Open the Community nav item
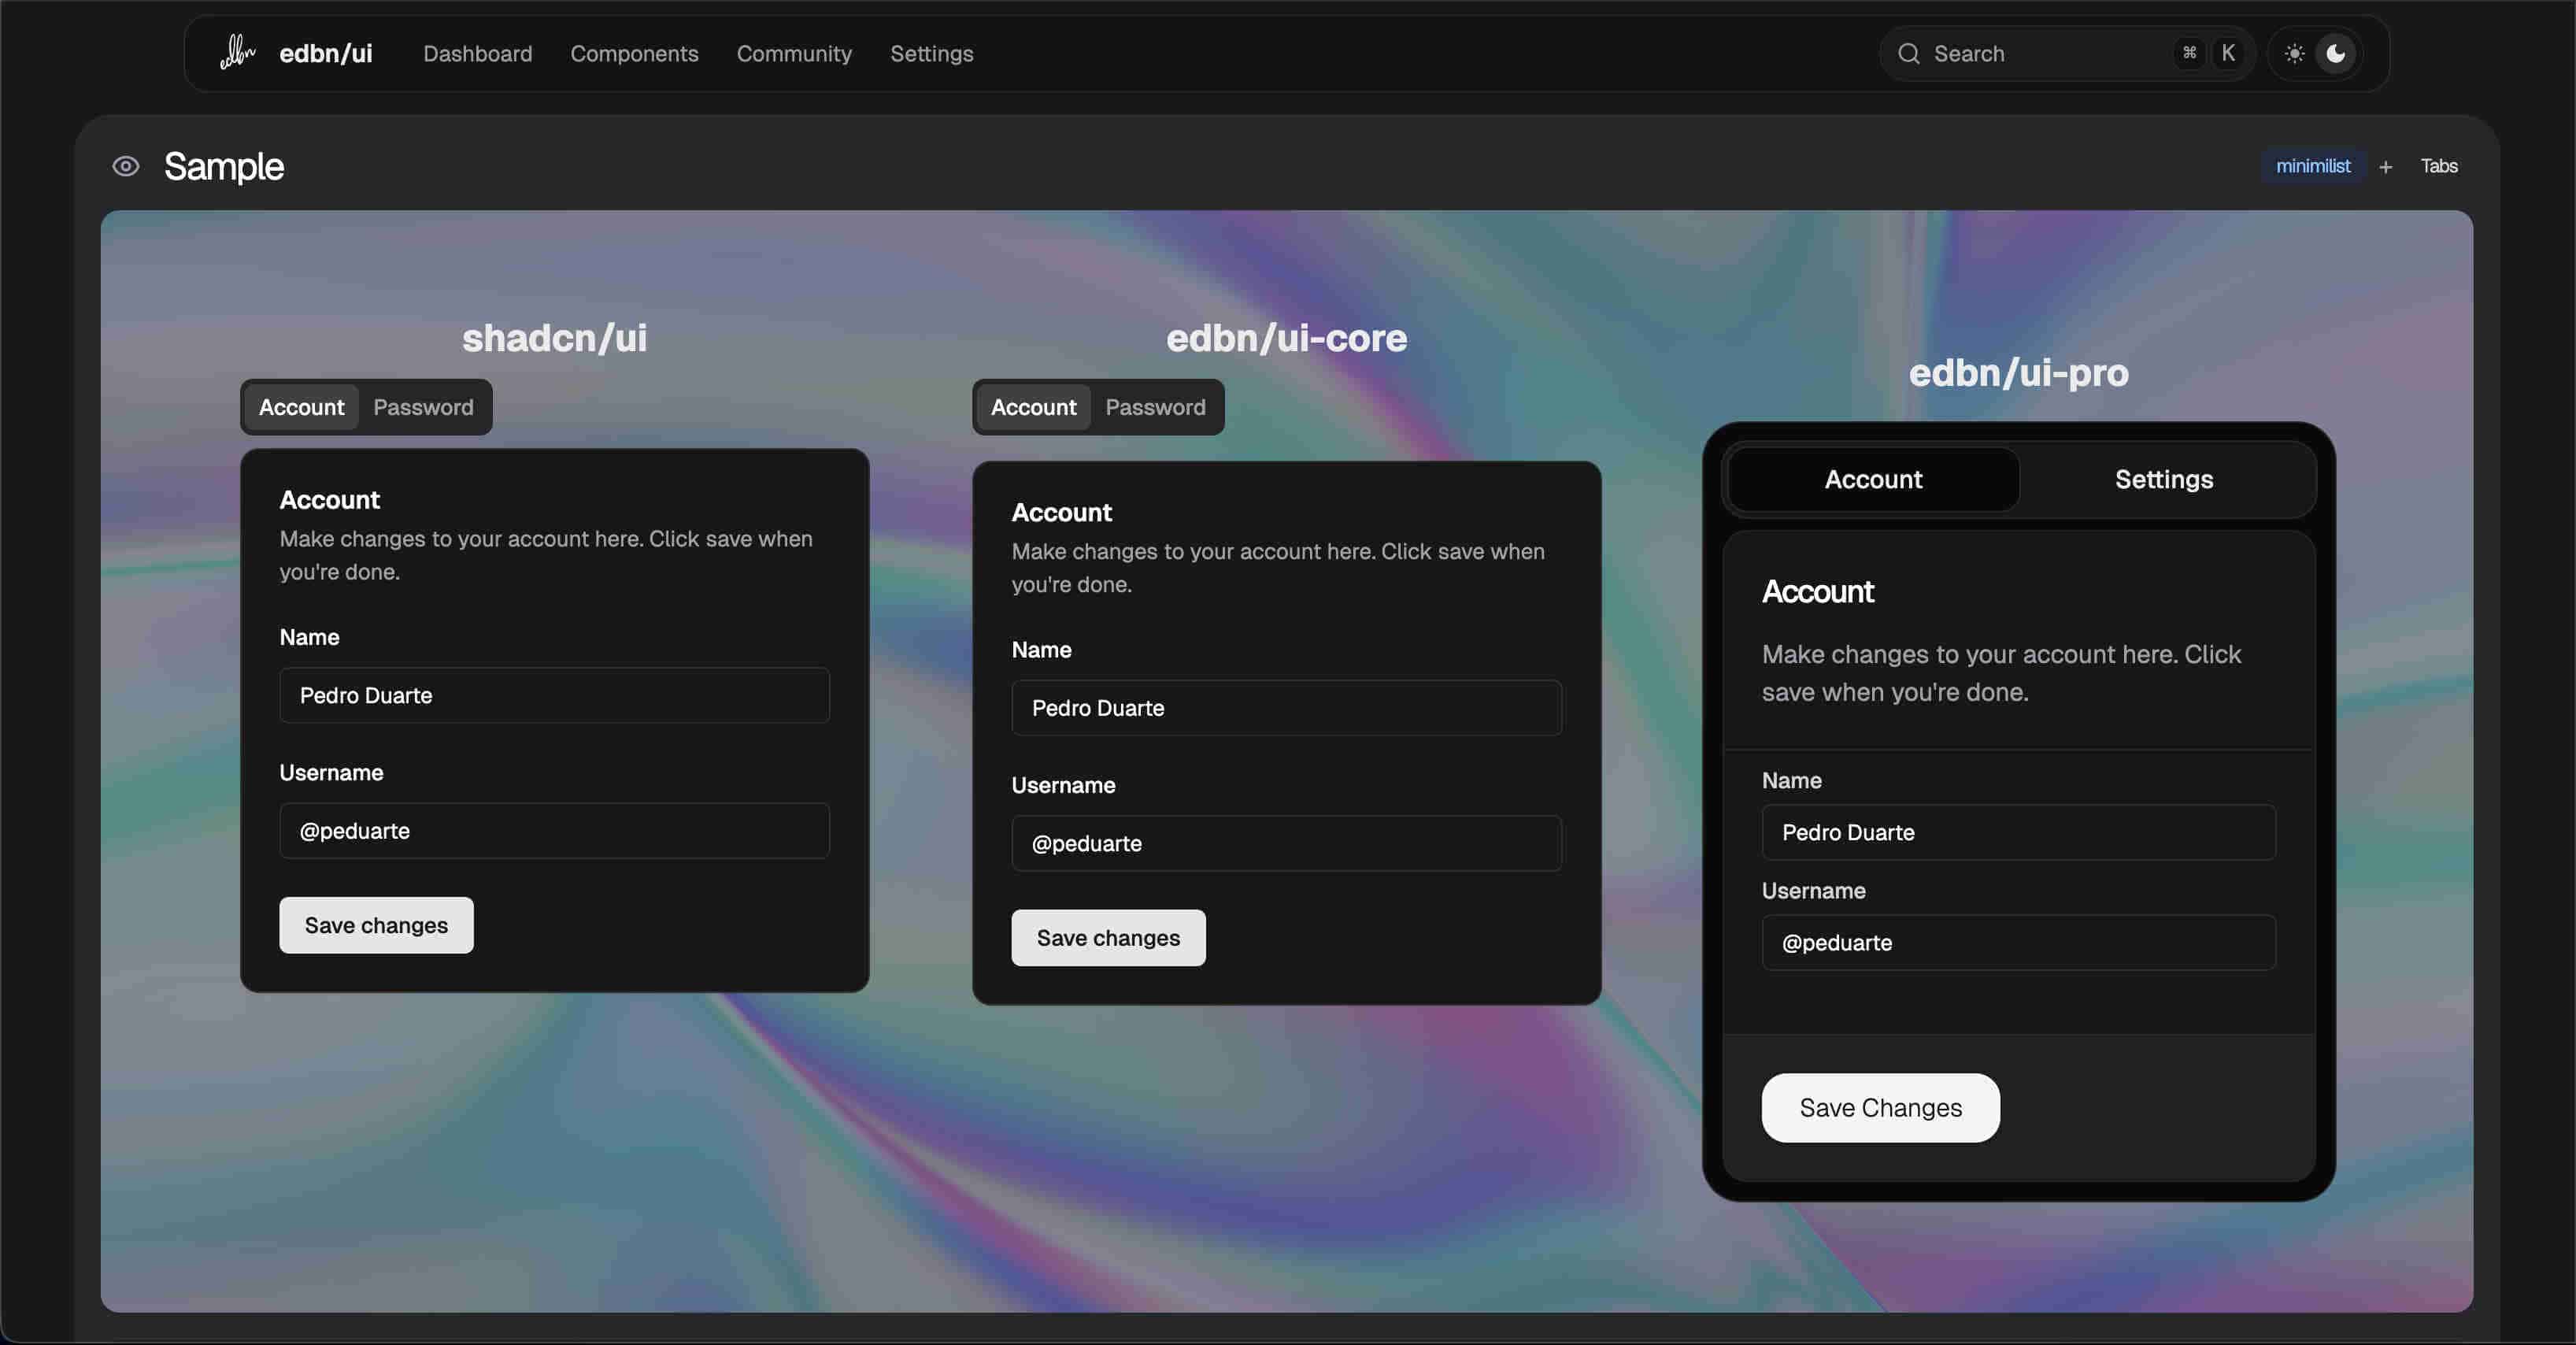The width and height of the screenshot is (2576, 1345). point(794,54)
